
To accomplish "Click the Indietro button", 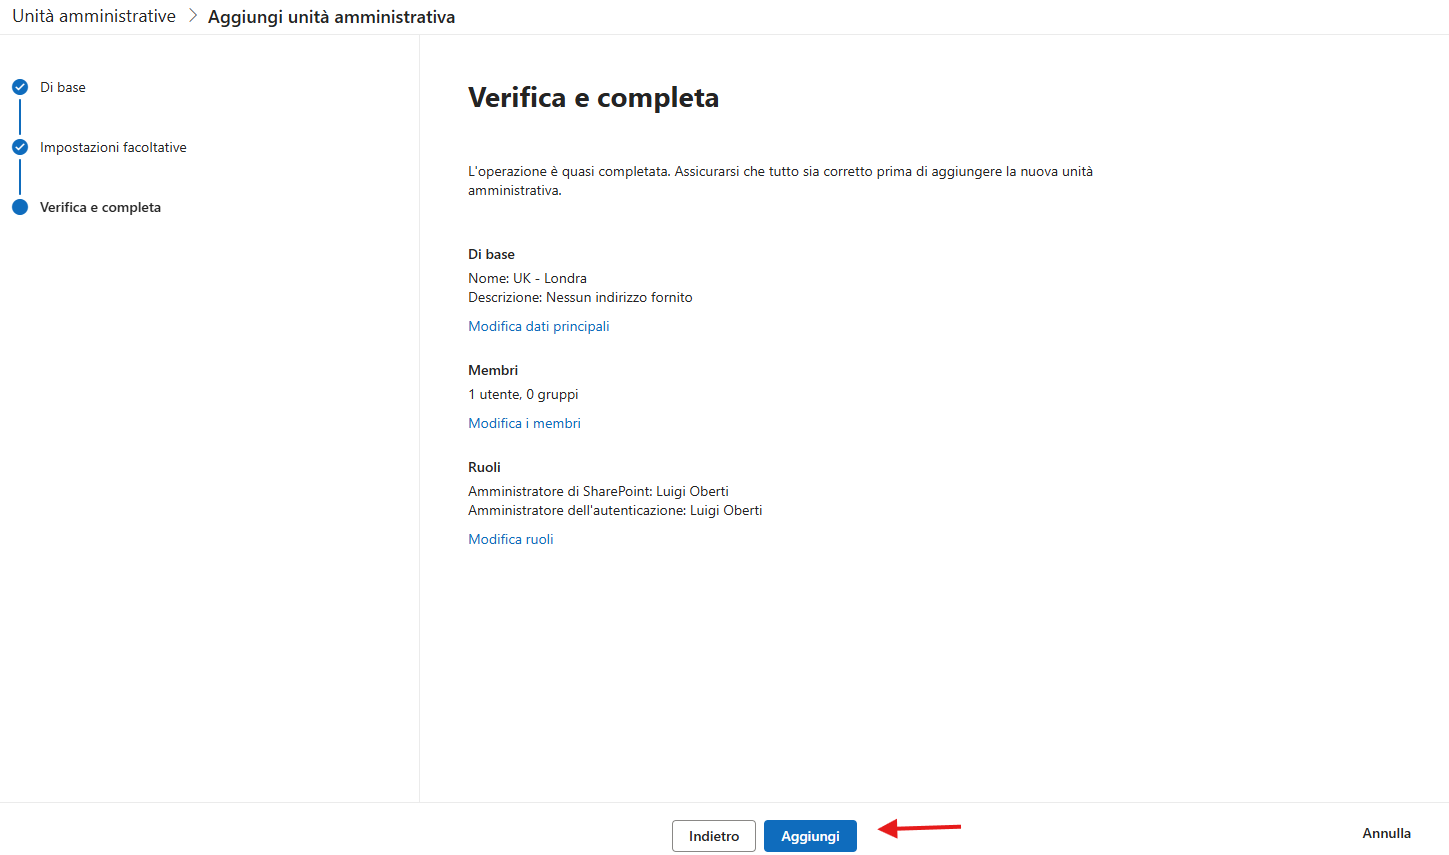I will tap(714, 836).
